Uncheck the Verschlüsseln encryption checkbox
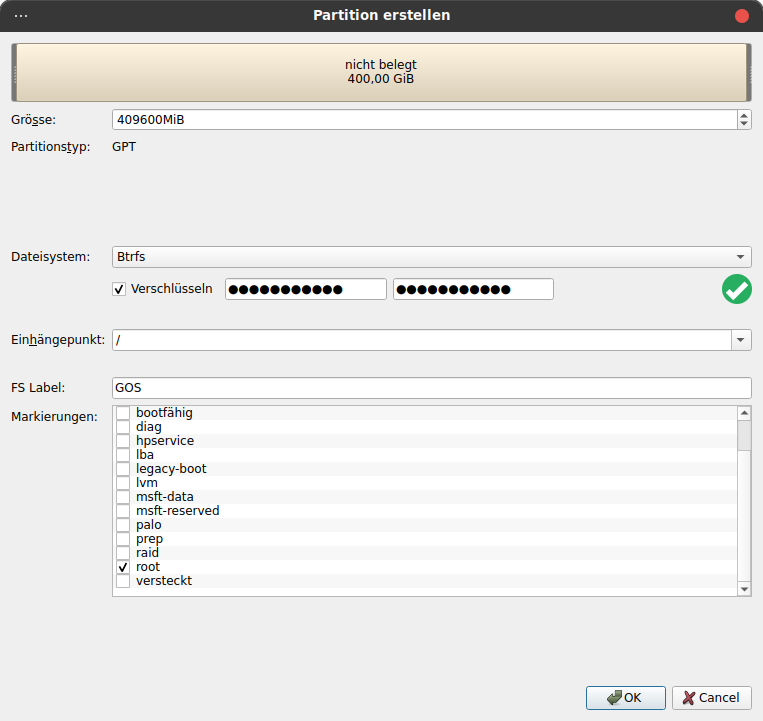This screenshot has width=763, height=721. (x=120, y=289)
